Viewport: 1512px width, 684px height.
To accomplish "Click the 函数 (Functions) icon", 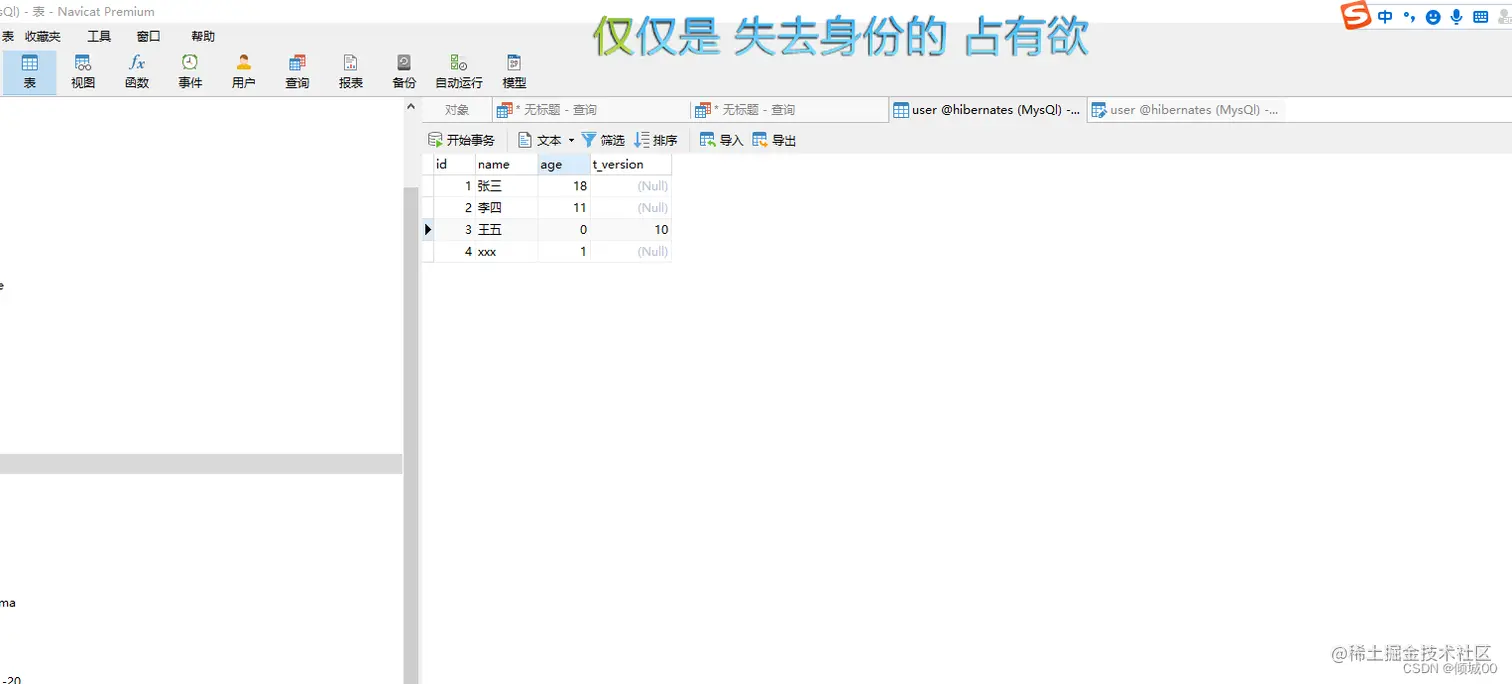I will [136, 68].
